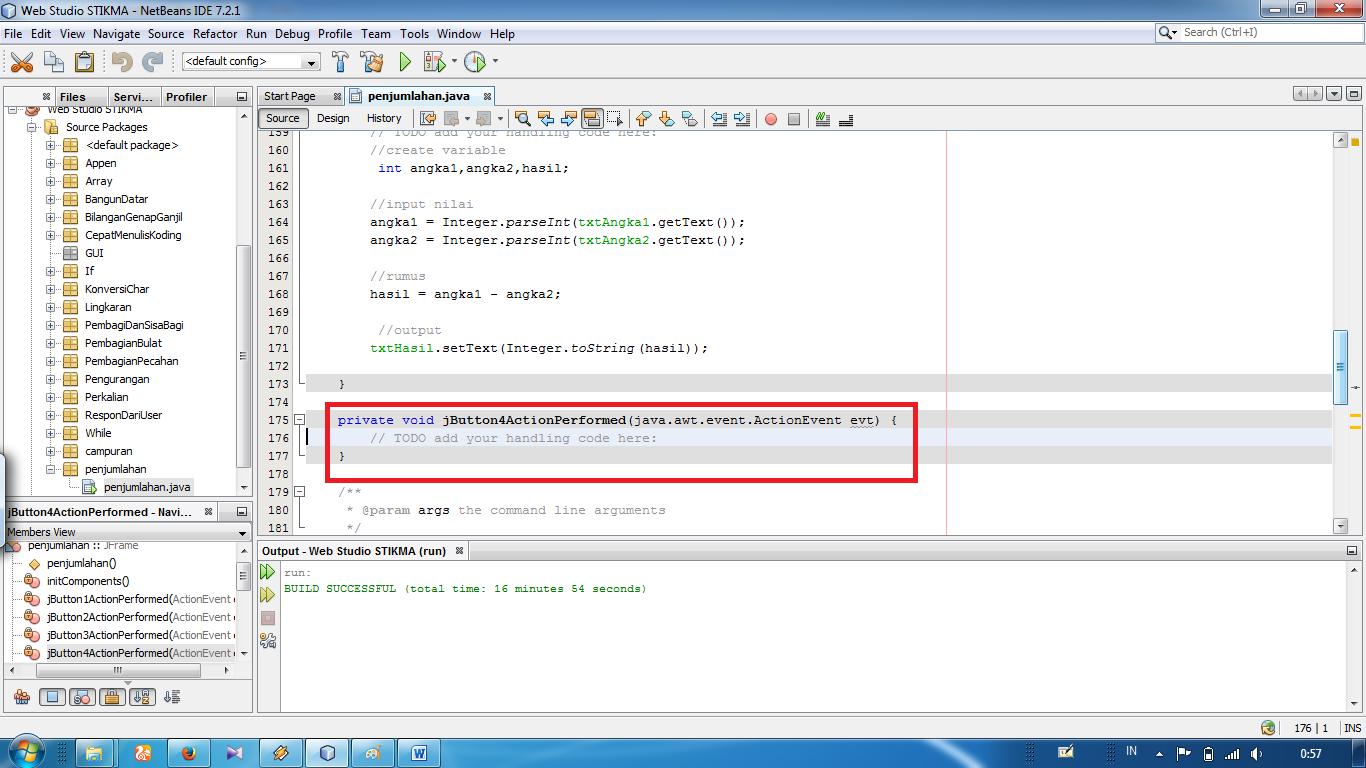Select the Find Selection magnifier tool
Image resolution: width=1366 pixels, height=768 pixels.
tap(523, 119)
